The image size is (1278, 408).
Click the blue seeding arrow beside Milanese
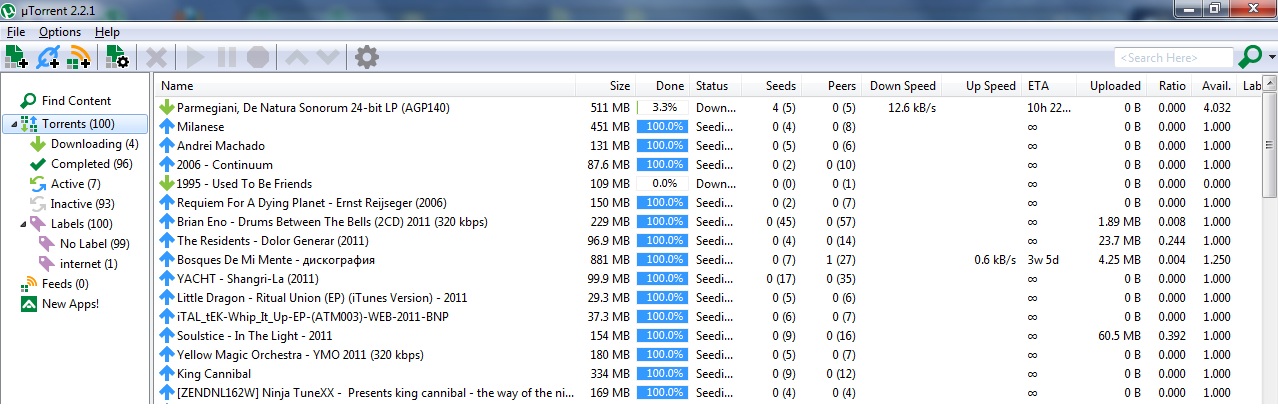[167, 126]
